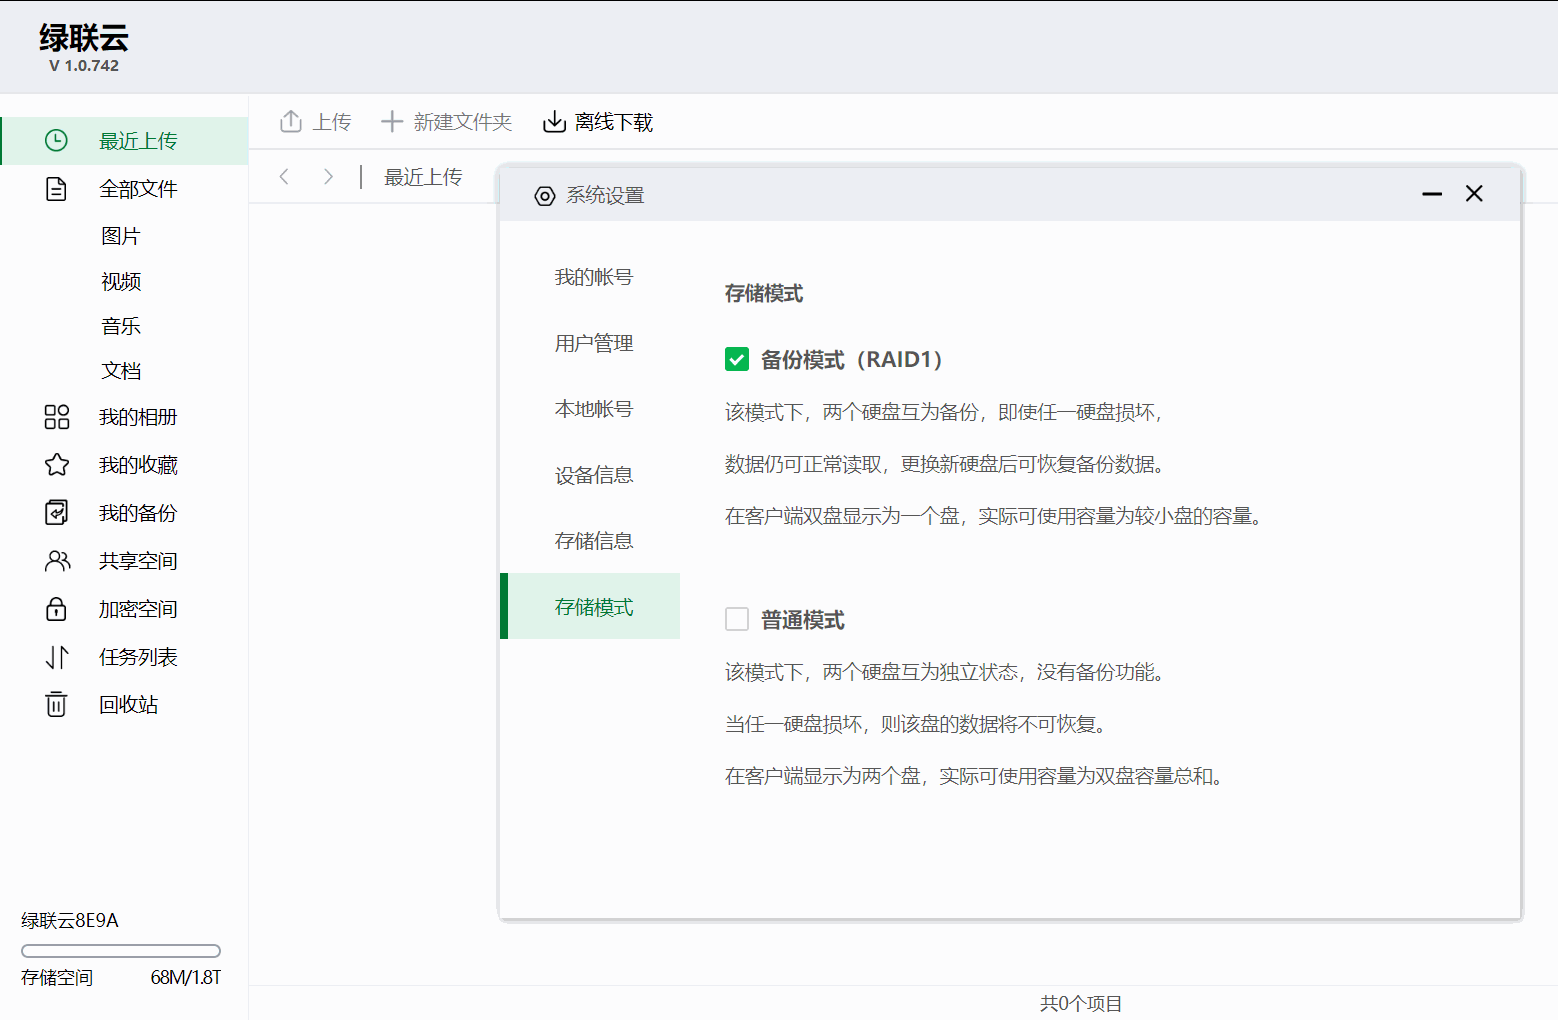Image resolution: width=1558 pixels, height=1020 pixels.
Task: Close the 系统设置 dialog
Action: [1474, 194]
